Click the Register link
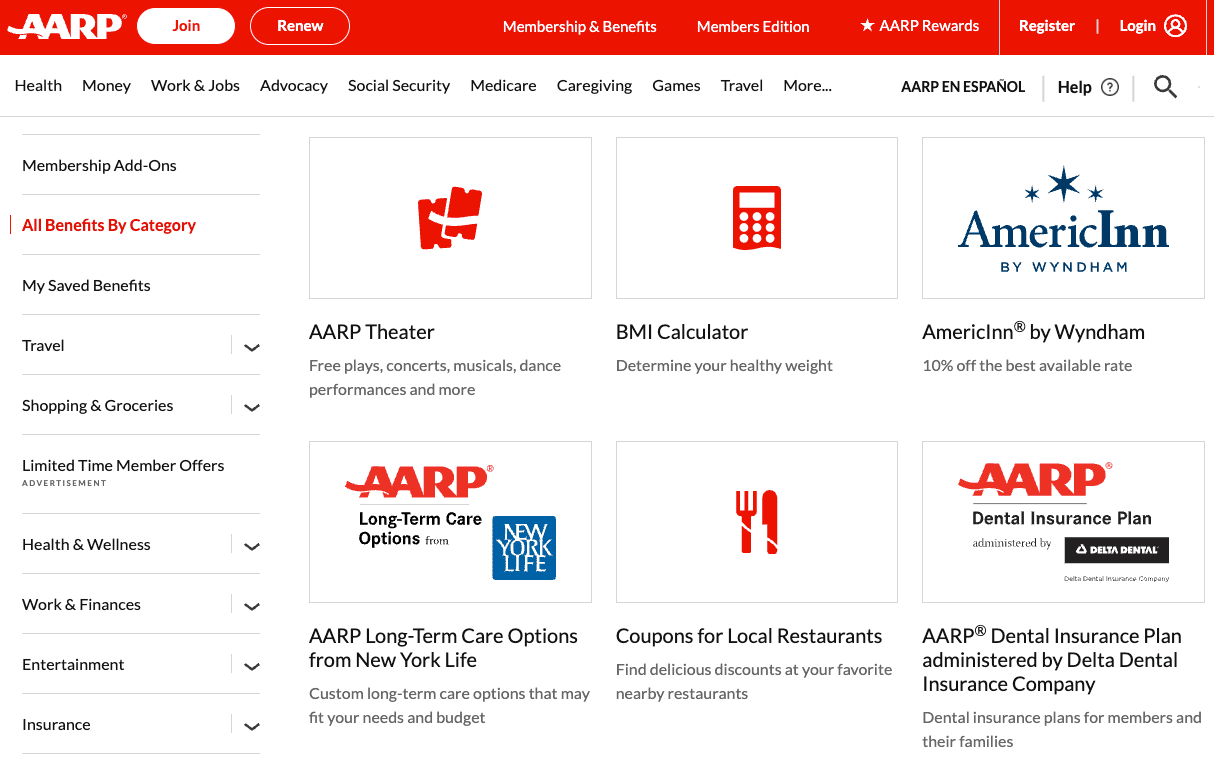This screenshot has width=1214, height=771. 1047,26
